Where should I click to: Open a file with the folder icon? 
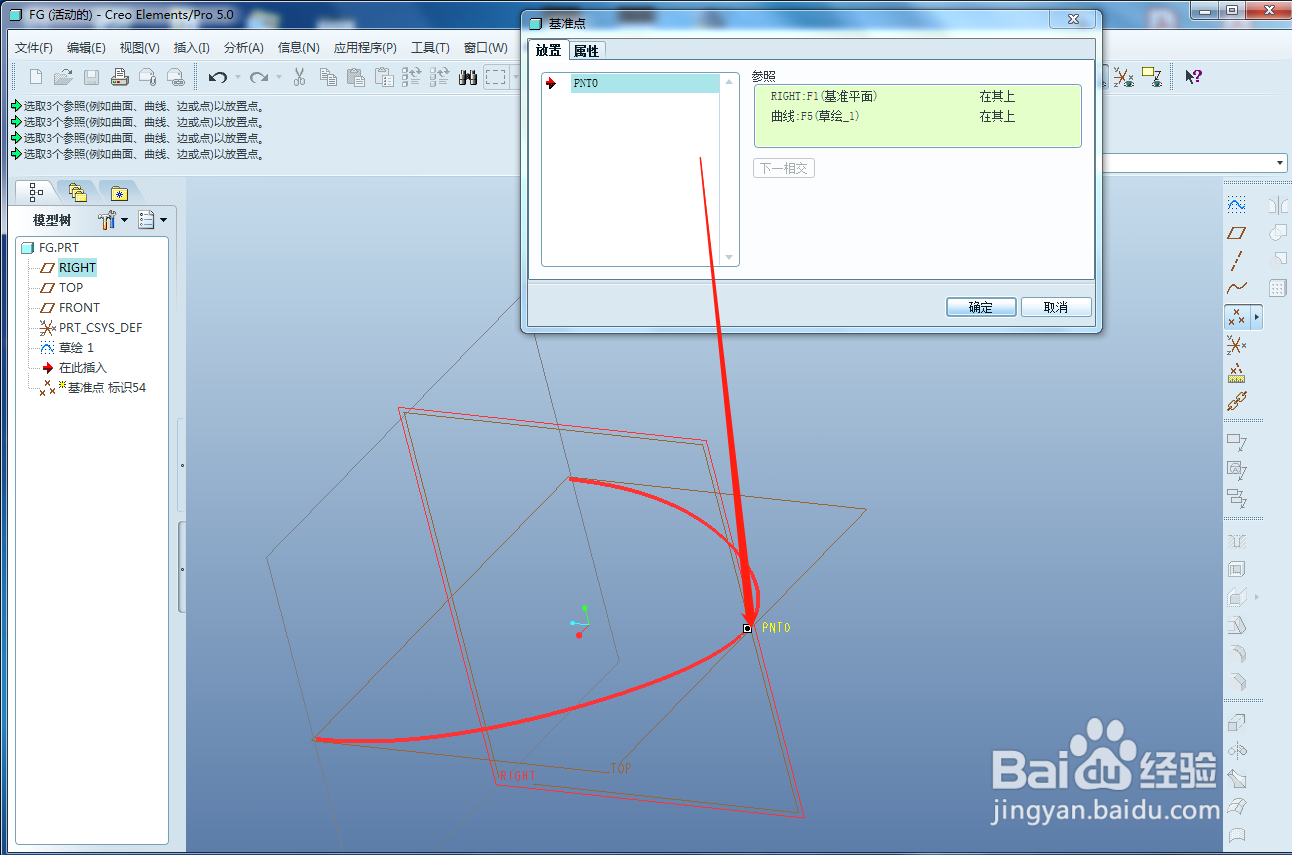[x=63, y=77]
